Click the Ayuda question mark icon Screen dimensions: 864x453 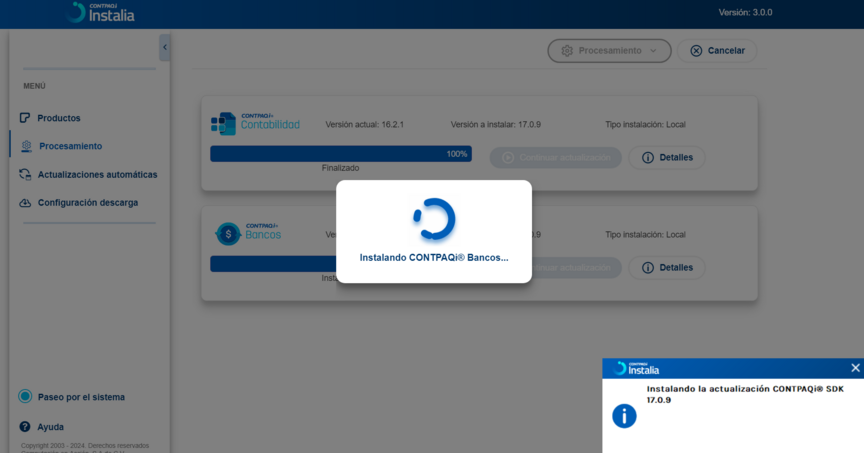[x=25, y=427]
